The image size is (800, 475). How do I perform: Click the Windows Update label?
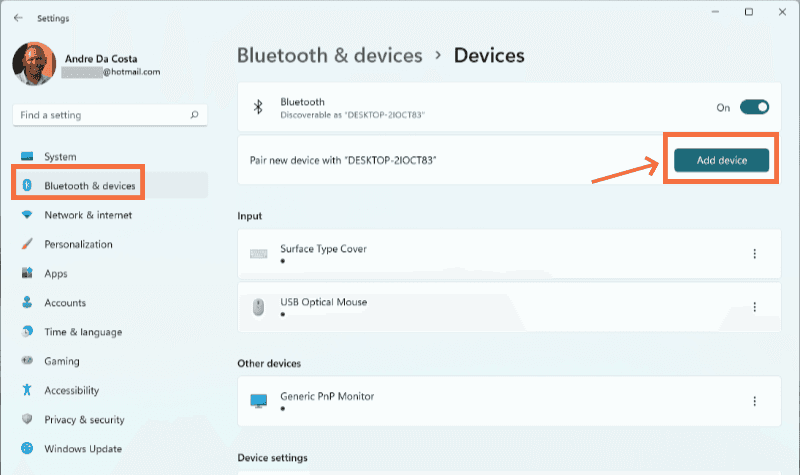(x=83, y=448)
